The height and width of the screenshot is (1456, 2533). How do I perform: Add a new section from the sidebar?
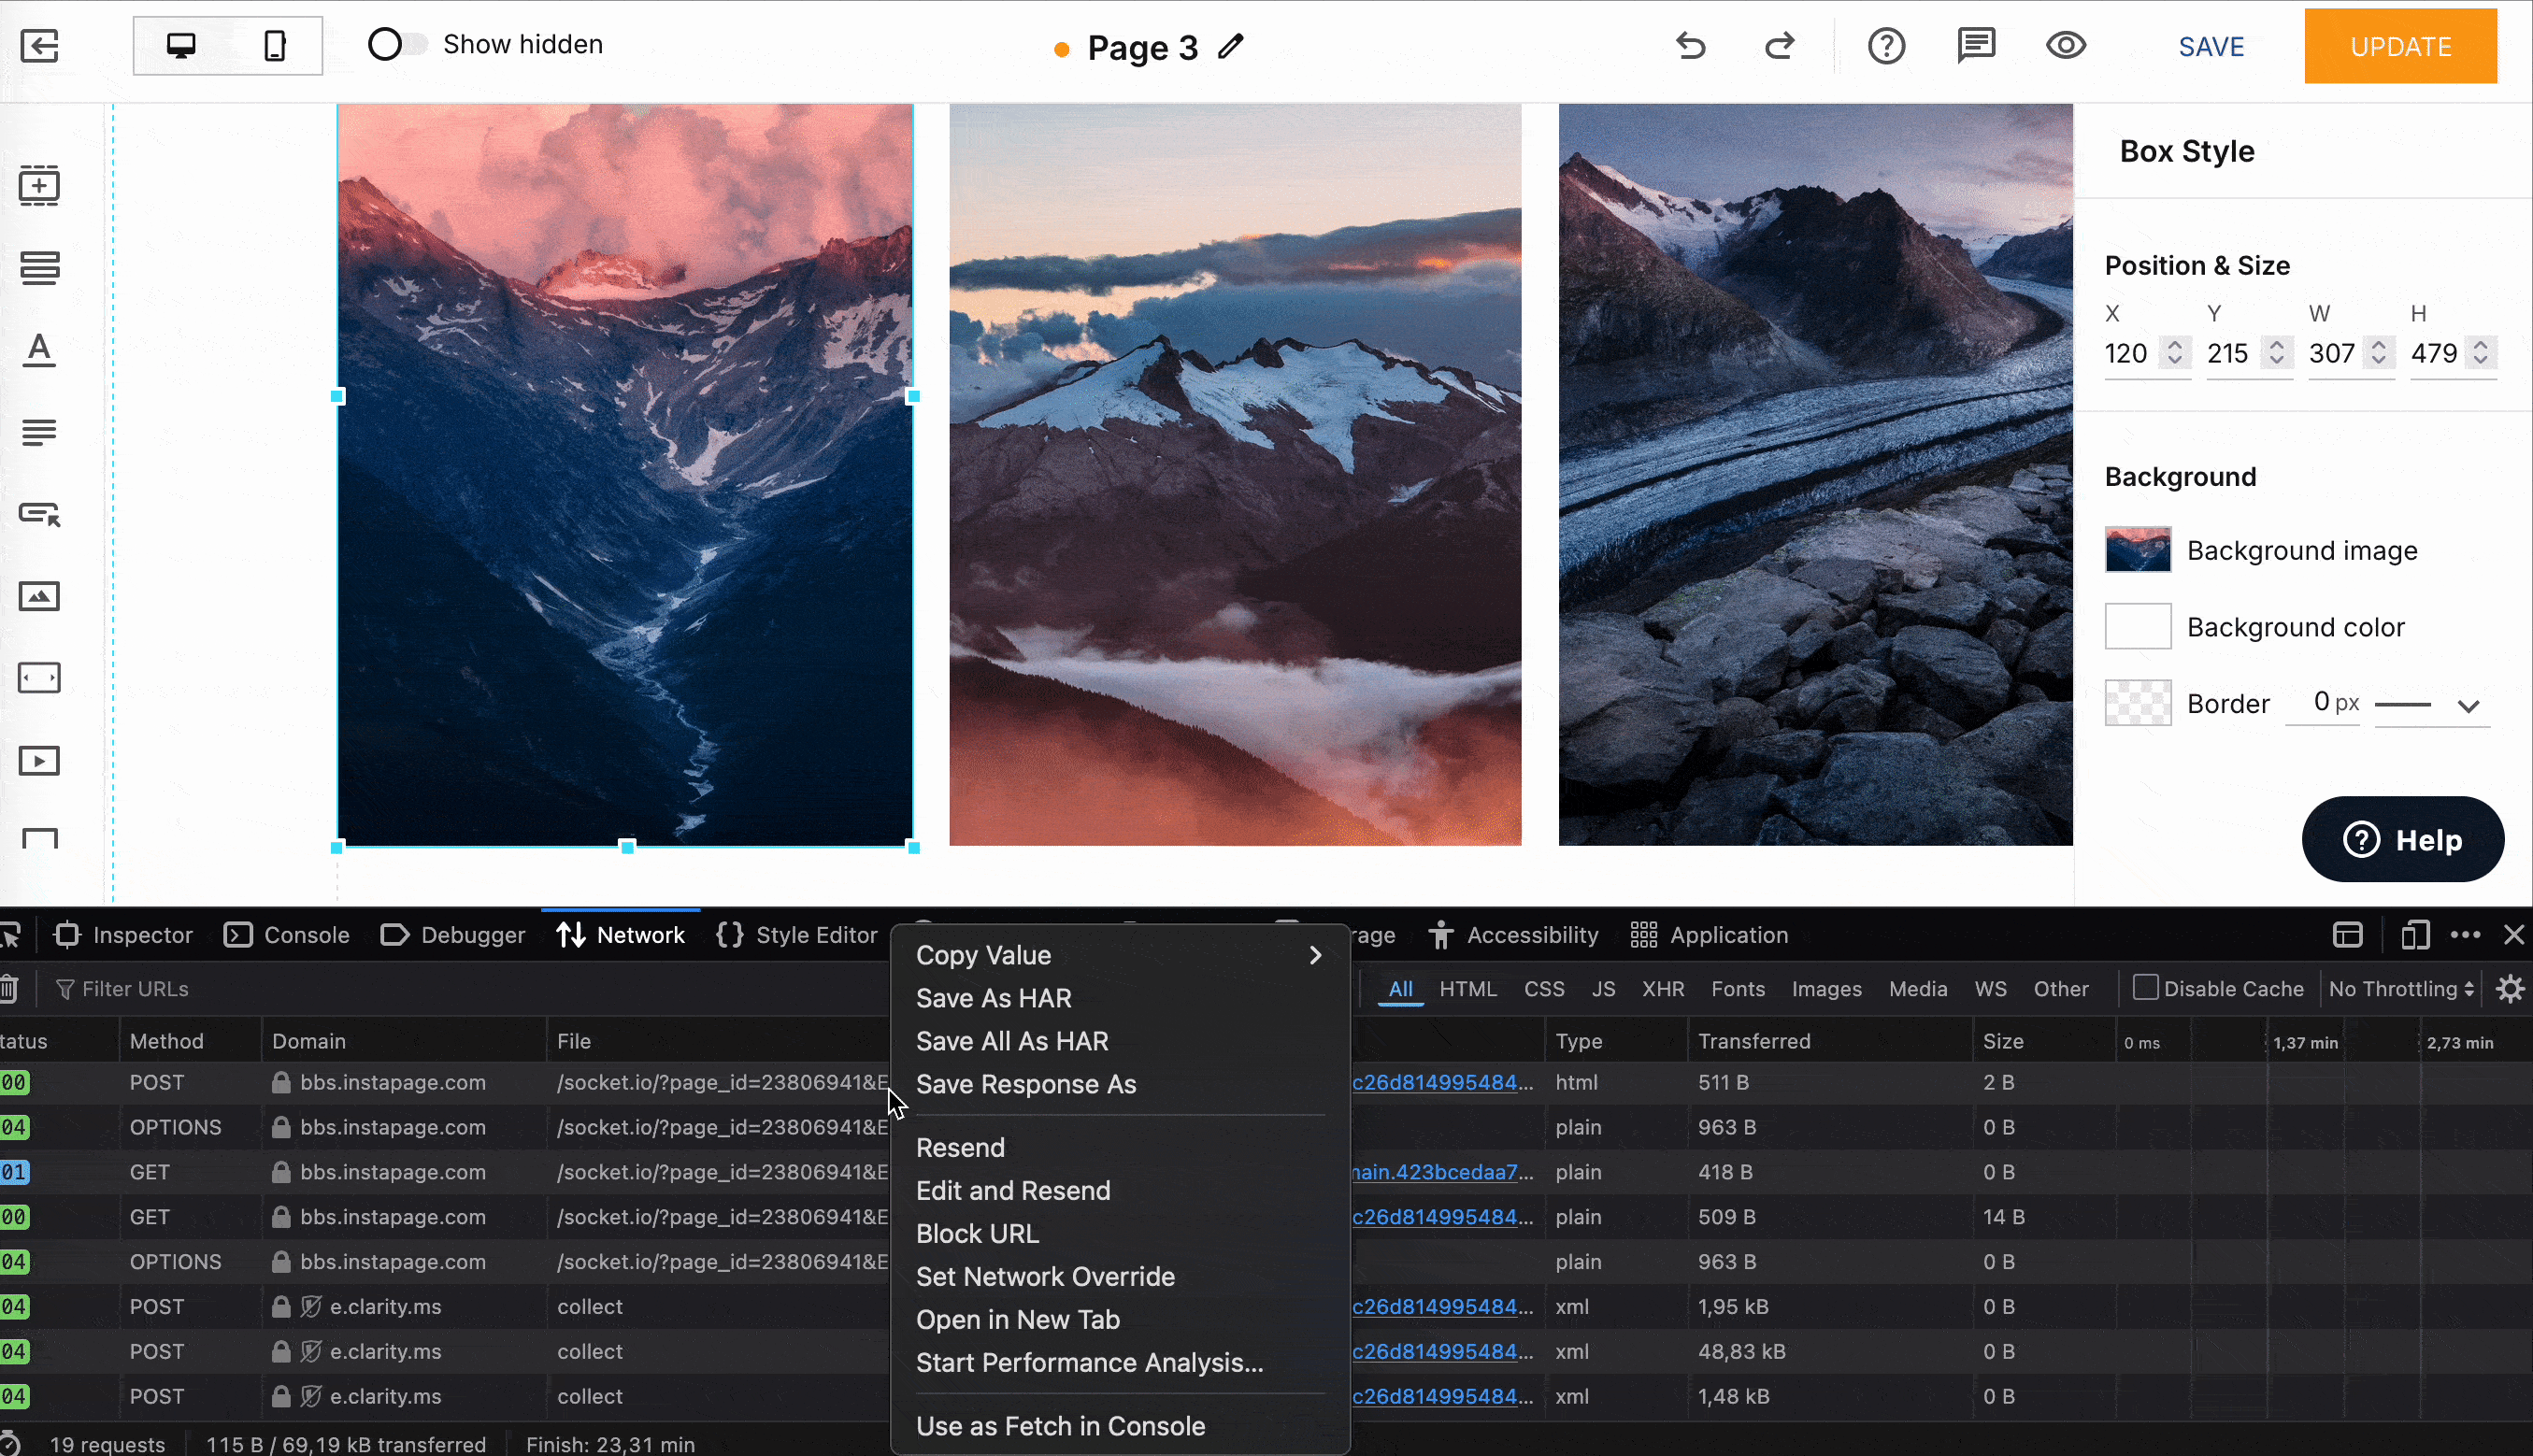point(40,185)
